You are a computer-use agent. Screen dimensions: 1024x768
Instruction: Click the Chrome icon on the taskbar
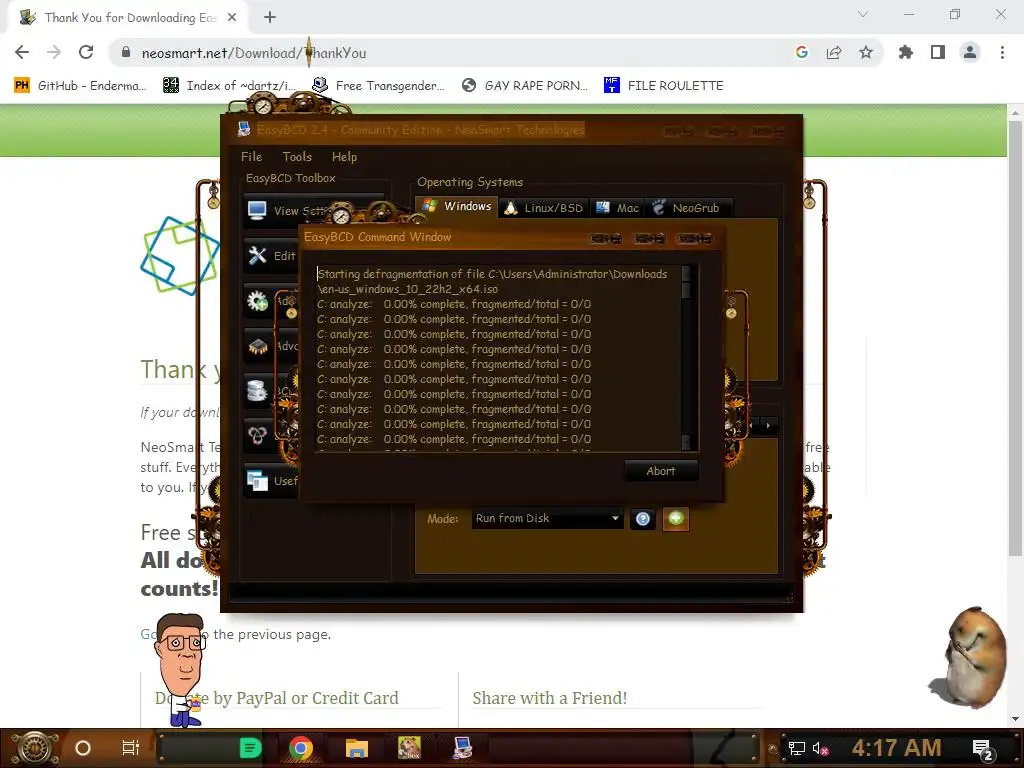point(300,748)
